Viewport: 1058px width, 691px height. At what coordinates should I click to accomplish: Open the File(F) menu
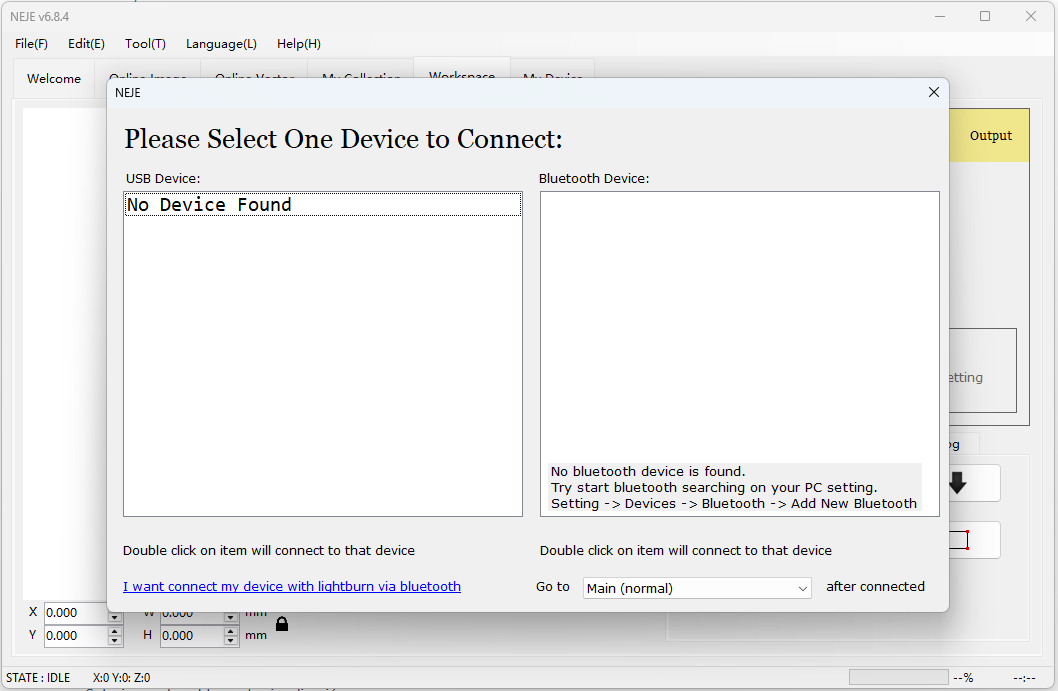click(31, 44)
